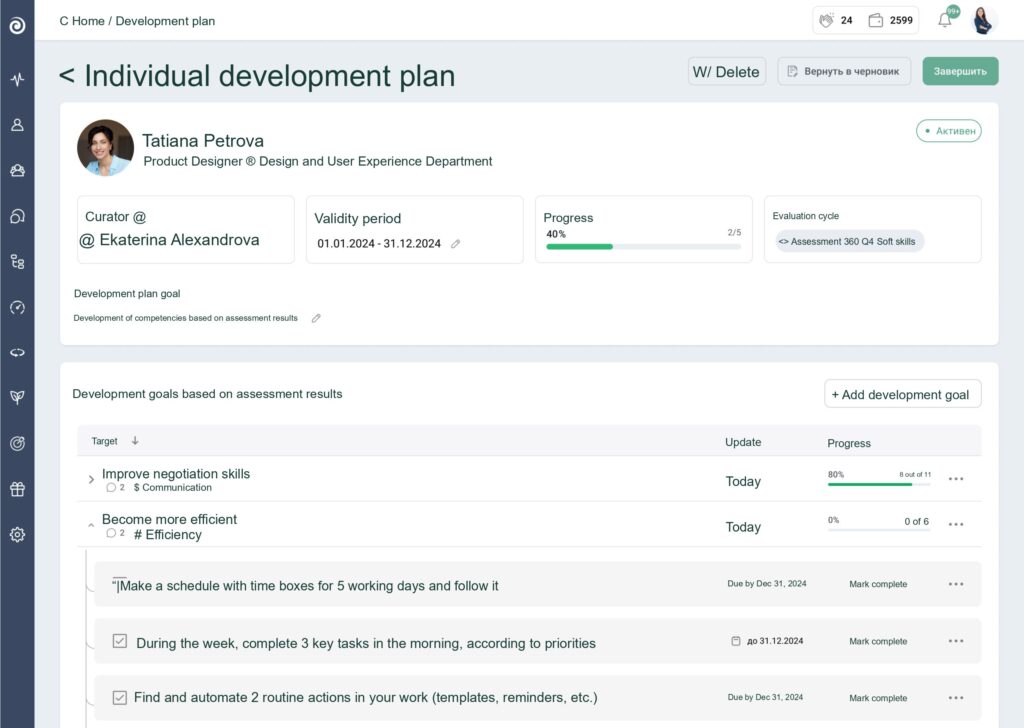Open the sprout development sidebar icon
Viewport: 1024px width, 728px height.
coord(17,397)
